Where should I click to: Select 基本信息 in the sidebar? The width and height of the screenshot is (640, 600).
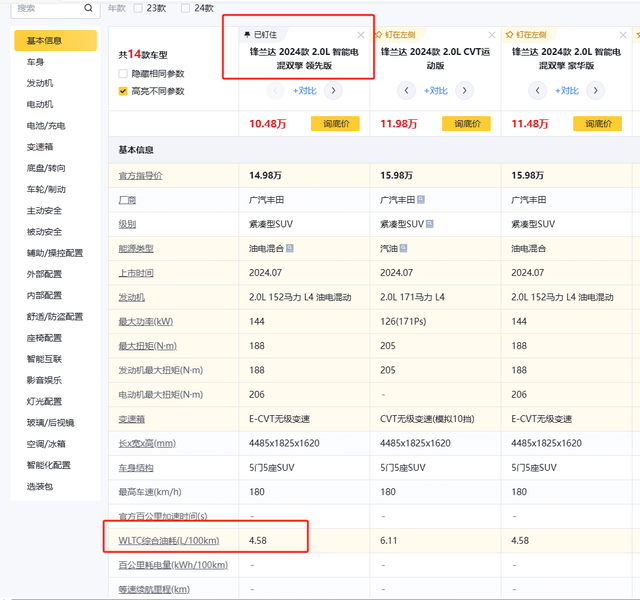[x=56, y=41]
